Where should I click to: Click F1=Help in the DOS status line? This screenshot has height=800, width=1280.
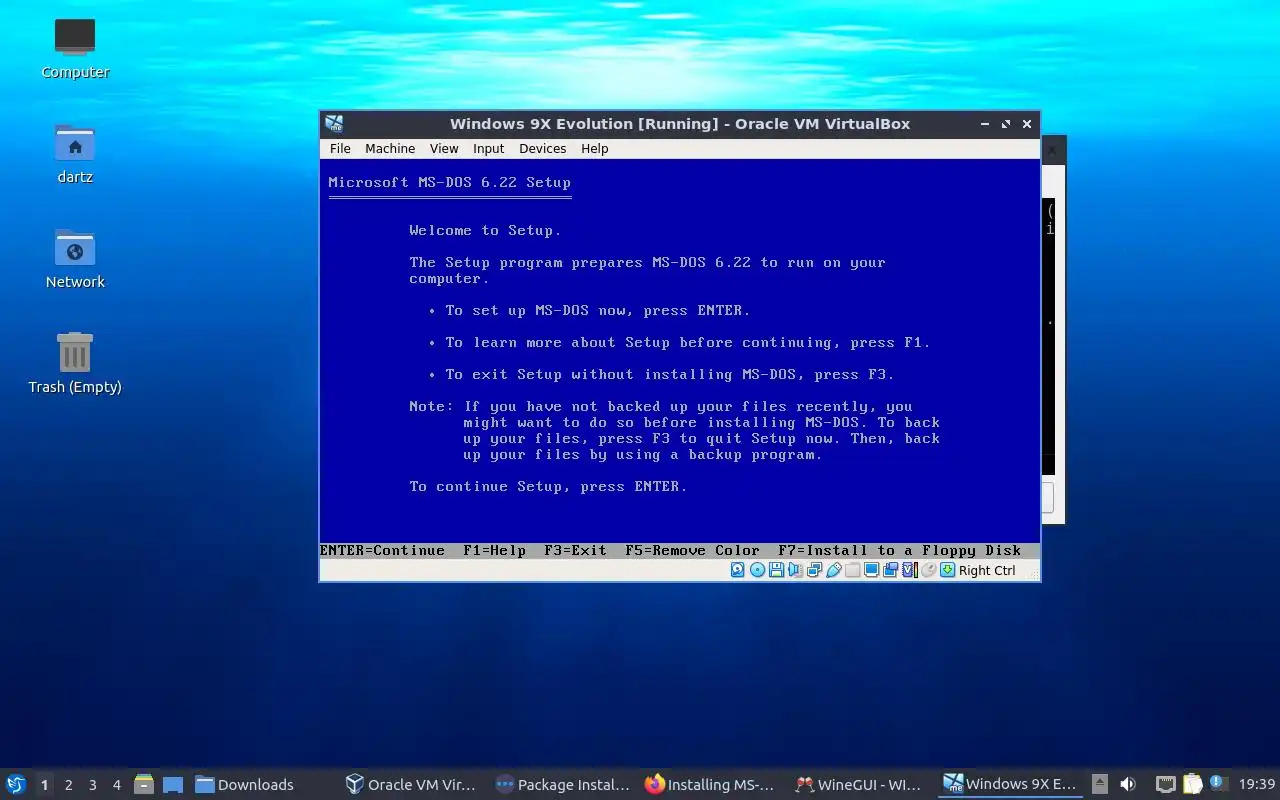coord(494,550)
